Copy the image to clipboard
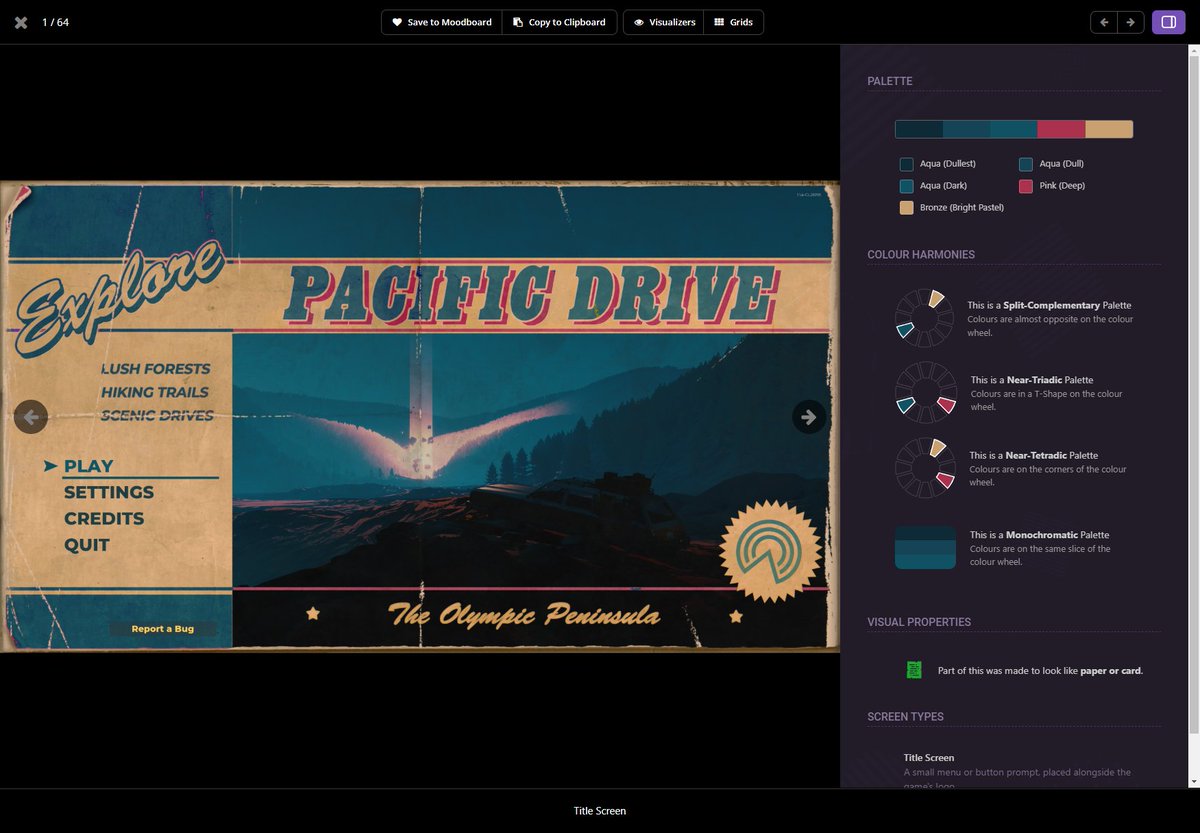Viewport: 1200px width, 833px height. (559, 22)
